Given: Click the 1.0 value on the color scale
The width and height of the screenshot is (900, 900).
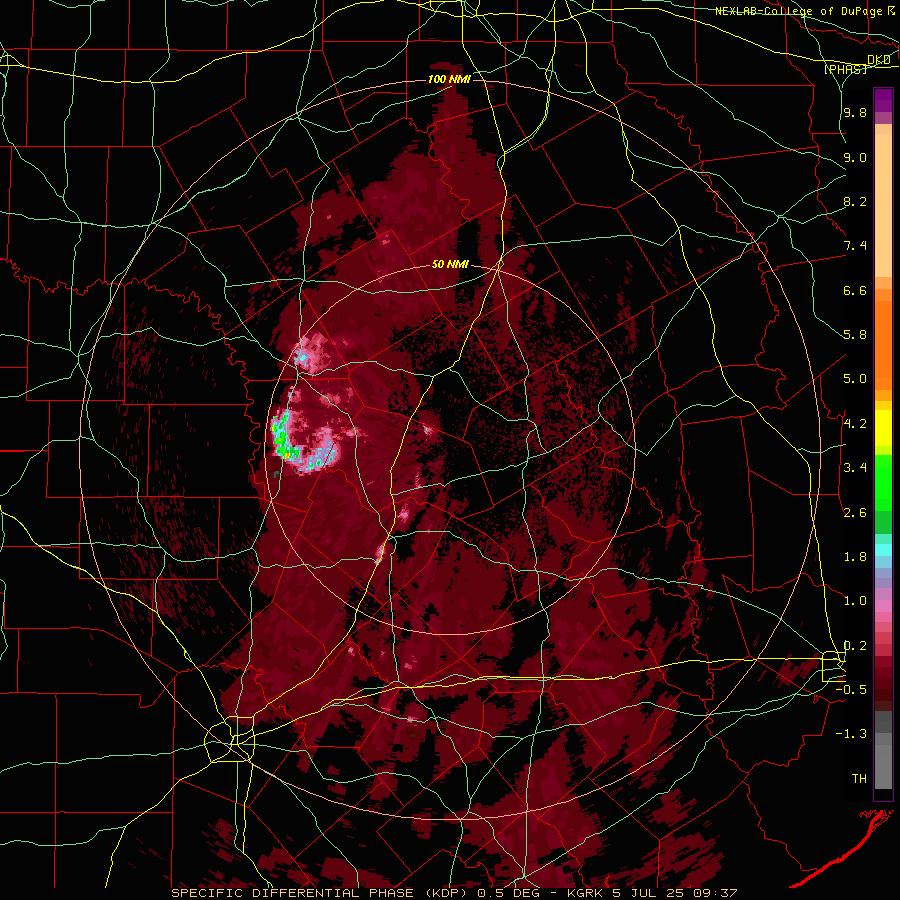Looking at the screenshot, I should point(855,601).
